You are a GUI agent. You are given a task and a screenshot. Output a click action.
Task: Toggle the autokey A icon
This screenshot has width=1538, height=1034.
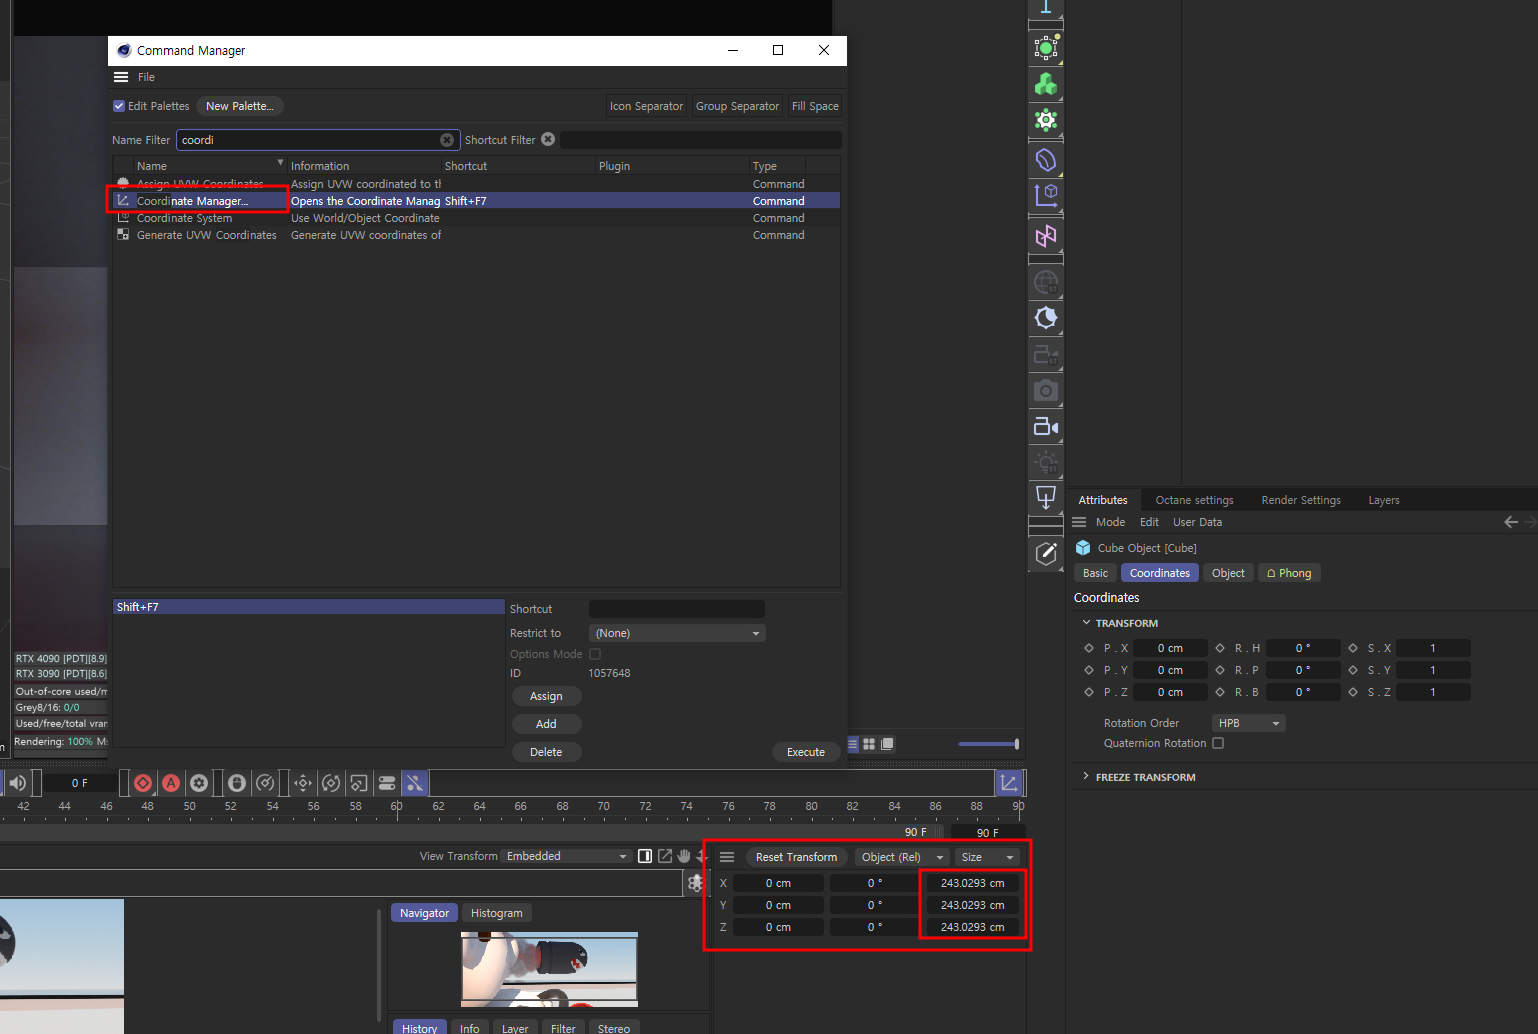pyautogui.click(x=171, y=783)
